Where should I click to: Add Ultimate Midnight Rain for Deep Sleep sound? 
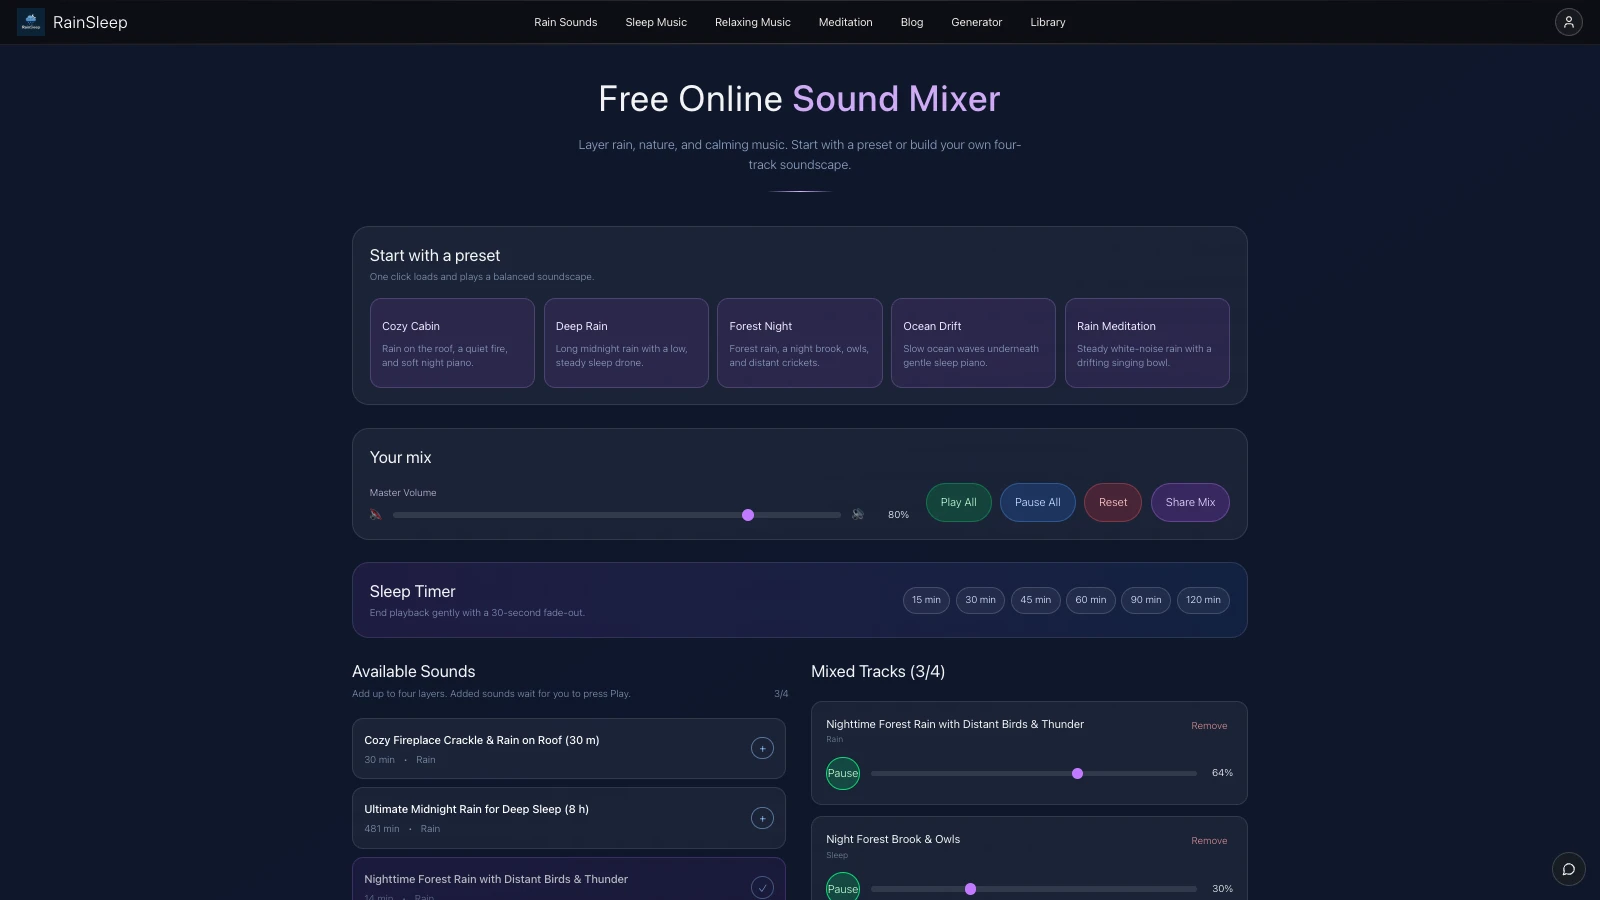pos(762,818)
